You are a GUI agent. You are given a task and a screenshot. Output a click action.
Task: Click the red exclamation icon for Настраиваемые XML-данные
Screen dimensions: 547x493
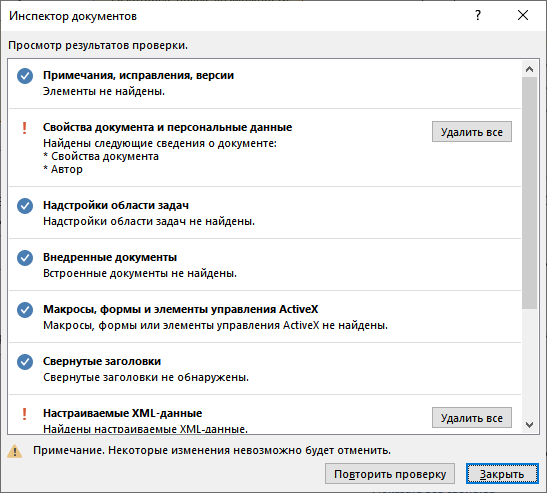coord(24,414)
